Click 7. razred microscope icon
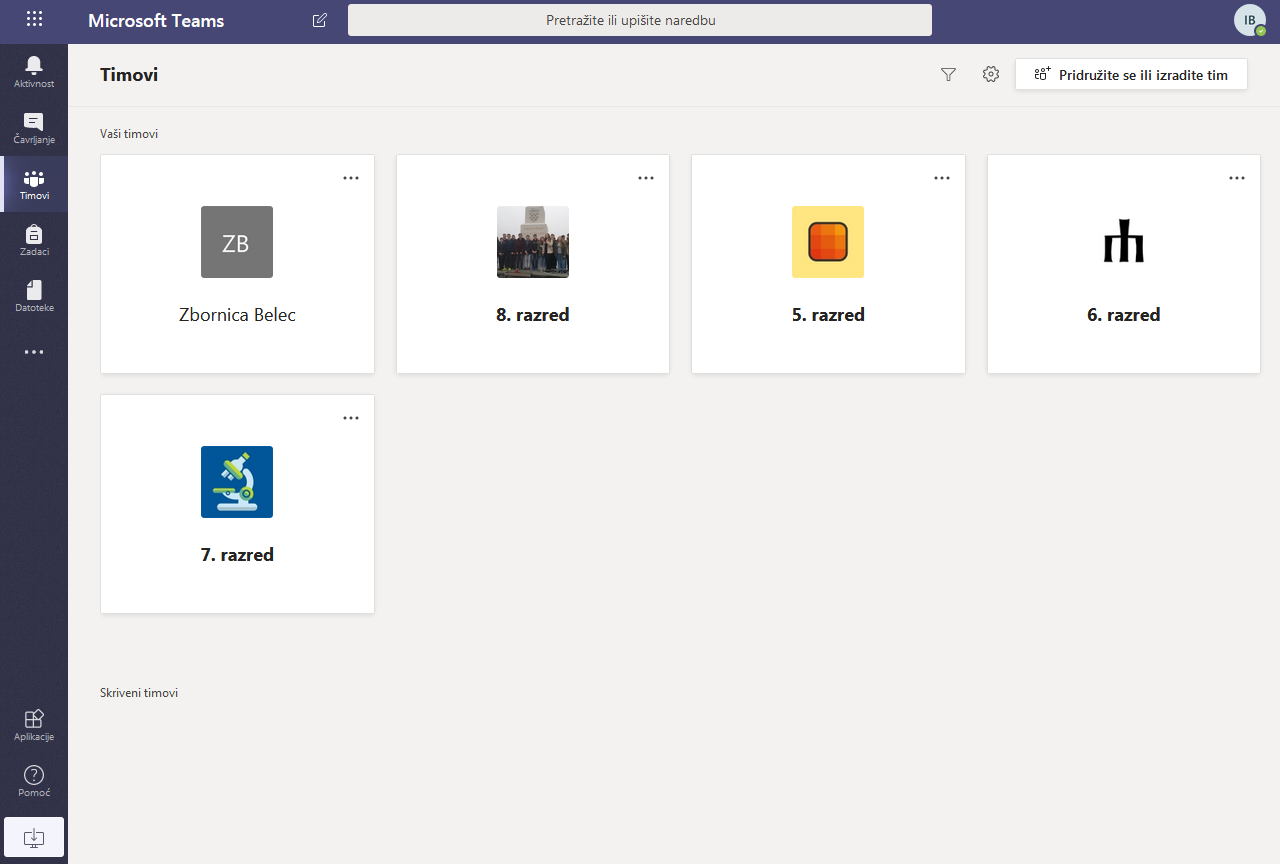 click(237, 482)
